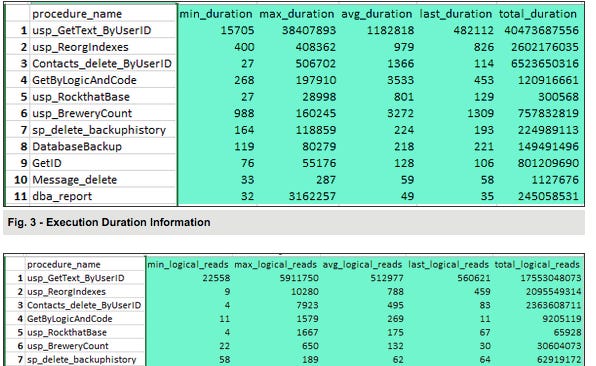
Task: Select the total_logical_reads value 17553048073
Action: (x=551, y=278)
